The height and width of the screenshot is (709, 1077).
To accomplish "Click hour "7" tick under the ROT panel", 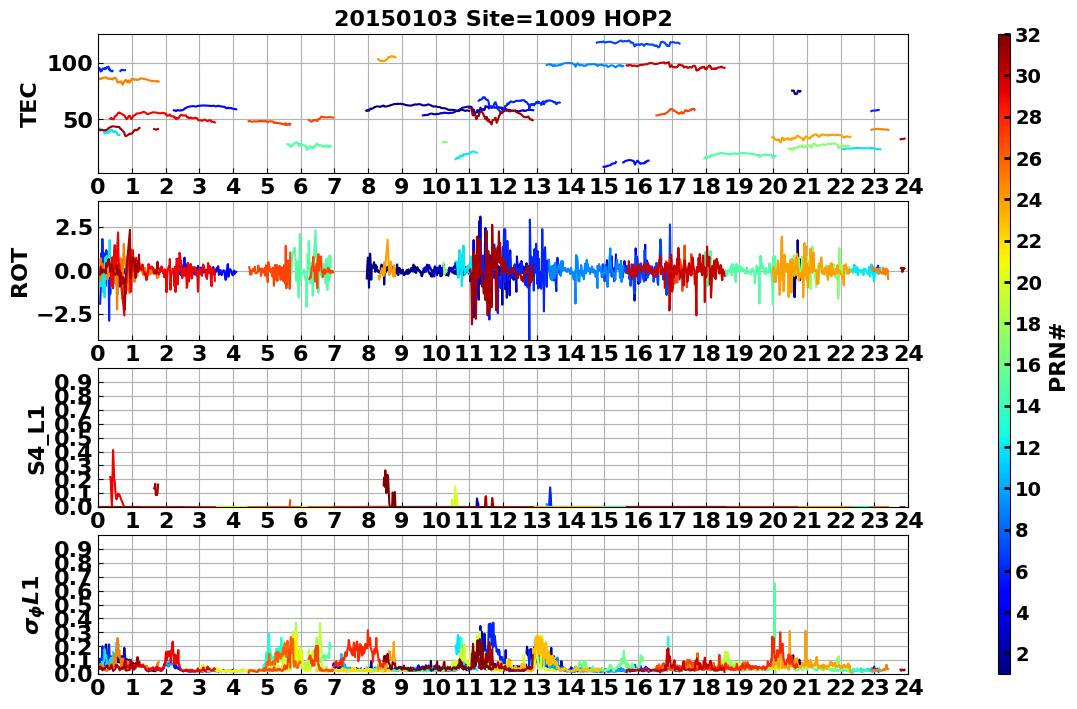I will (x=335, y=353).
